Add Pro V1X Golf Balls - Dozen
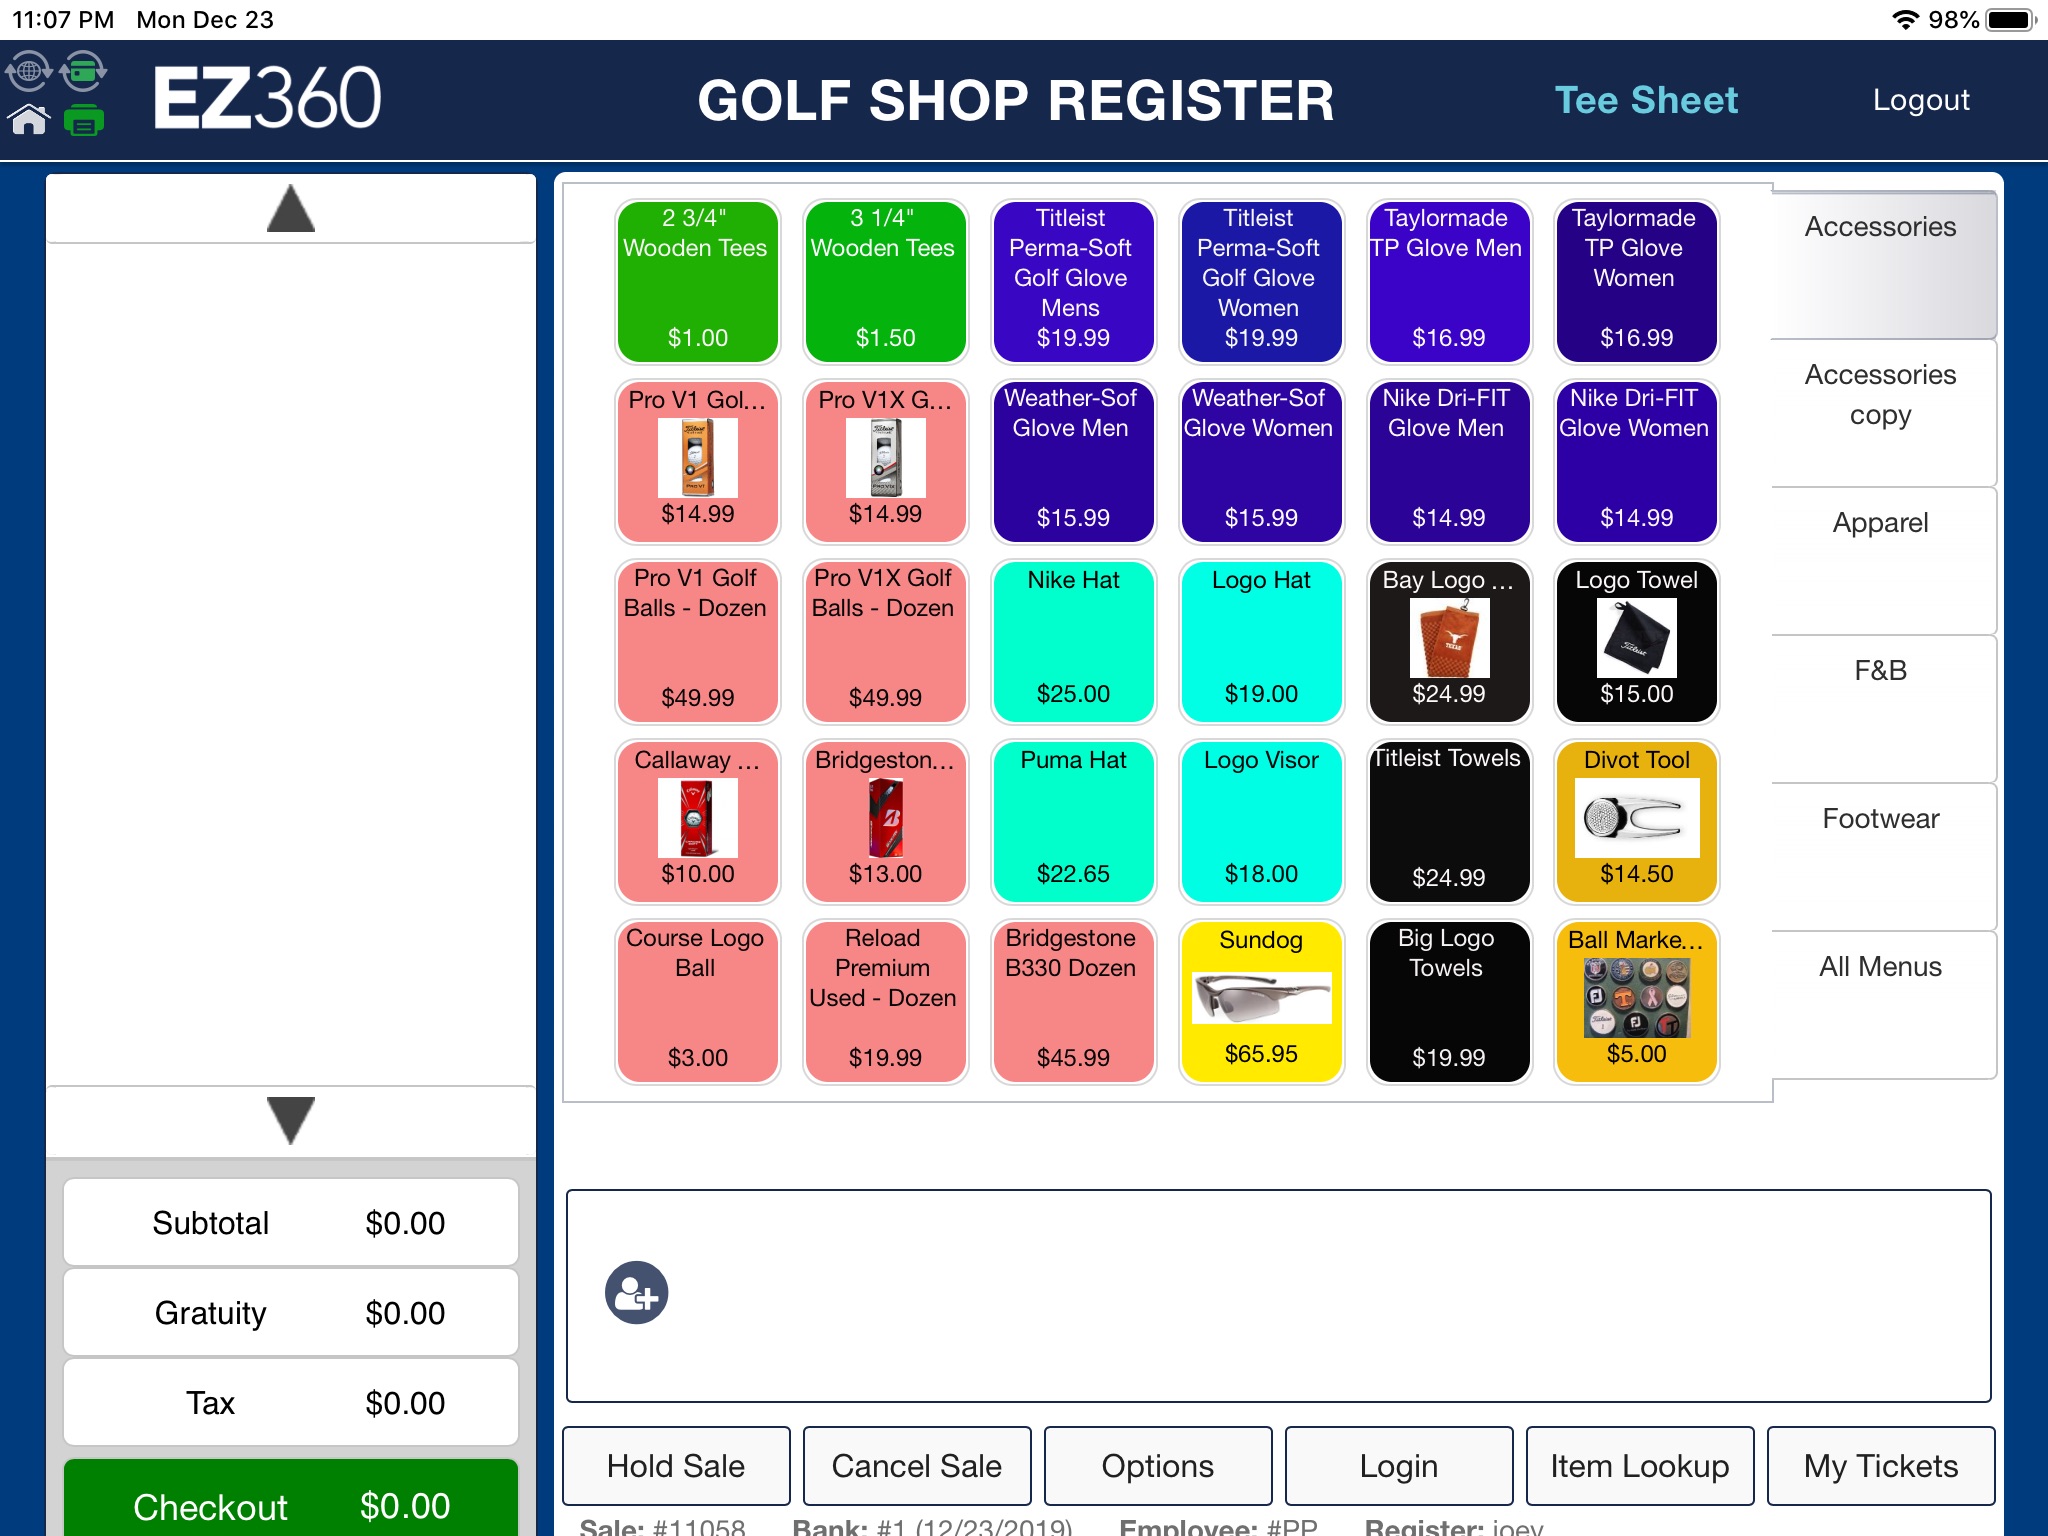2048x1536 pixels. [885, 641]
